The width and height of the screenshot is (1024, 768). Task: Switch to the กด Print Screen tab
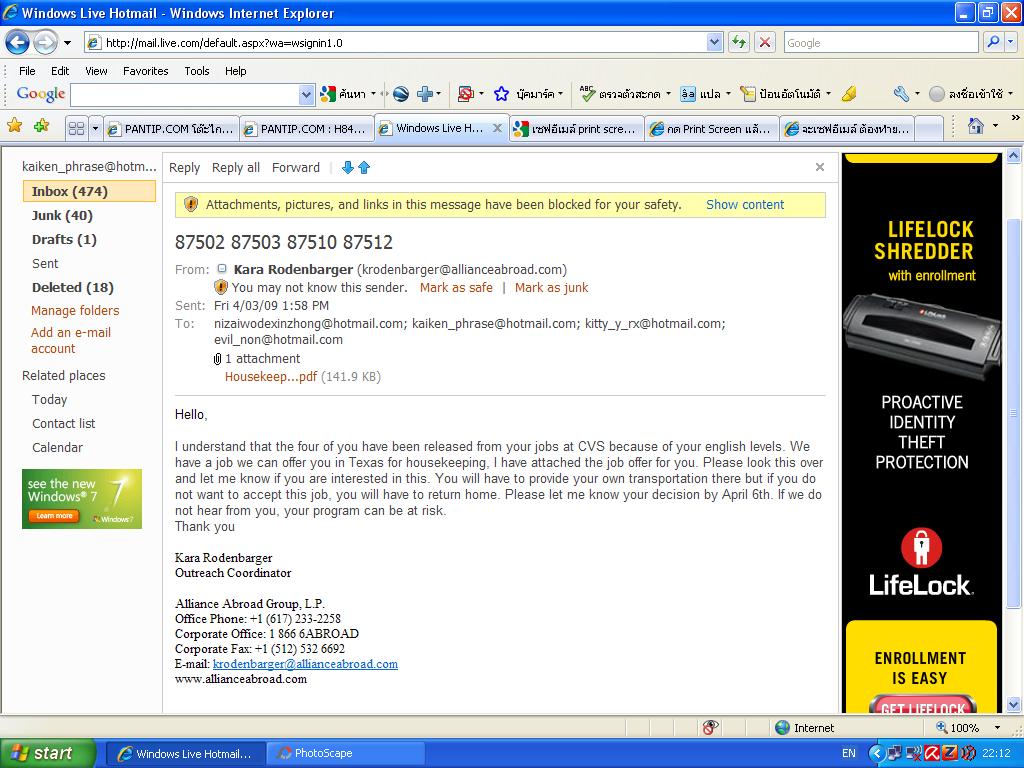(712, 129)
